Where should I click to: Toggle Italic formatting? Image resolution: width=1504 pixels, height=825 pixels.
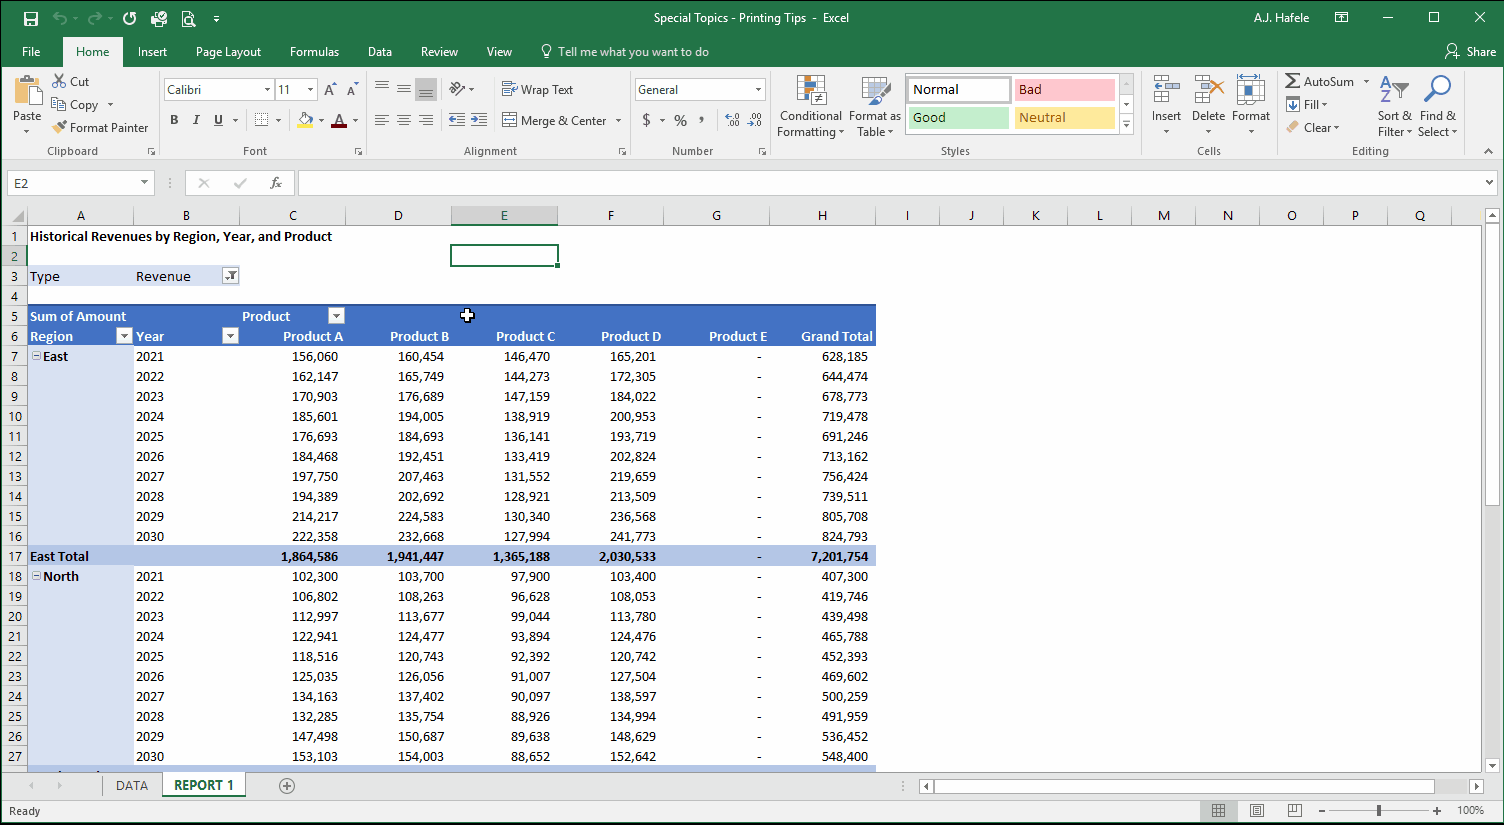196,120
